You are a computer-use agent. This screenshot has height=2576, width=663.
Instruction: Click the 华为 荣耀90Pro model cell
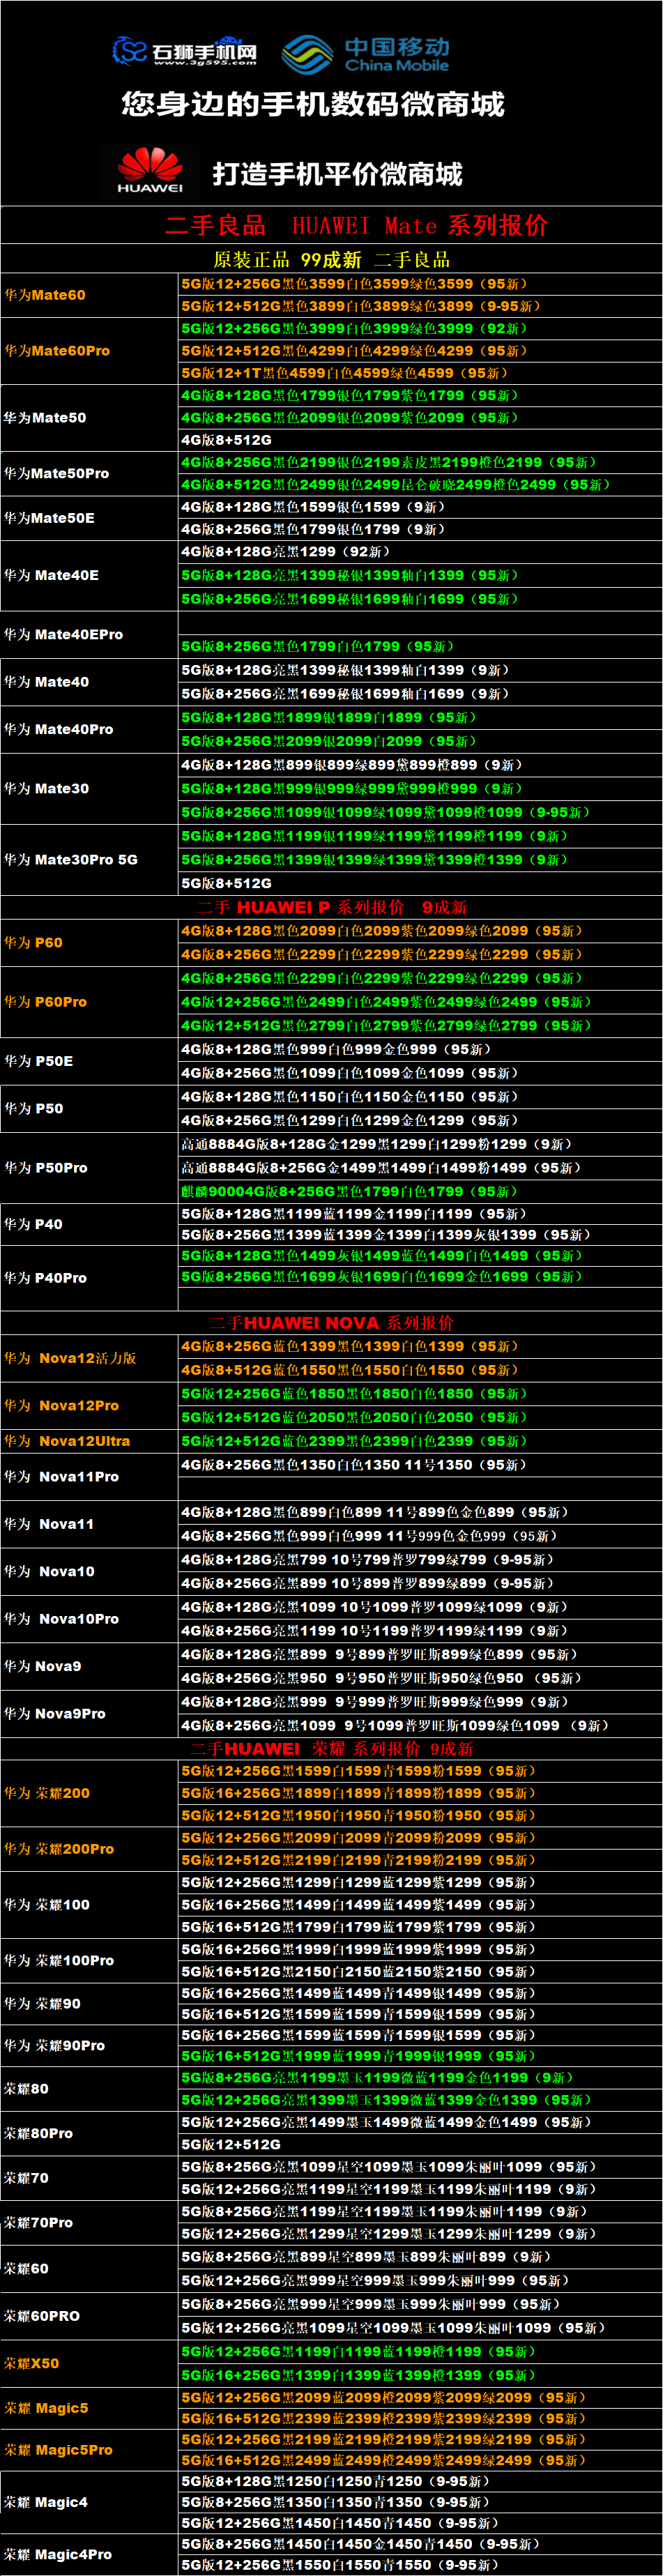(x=89, y=2045)
